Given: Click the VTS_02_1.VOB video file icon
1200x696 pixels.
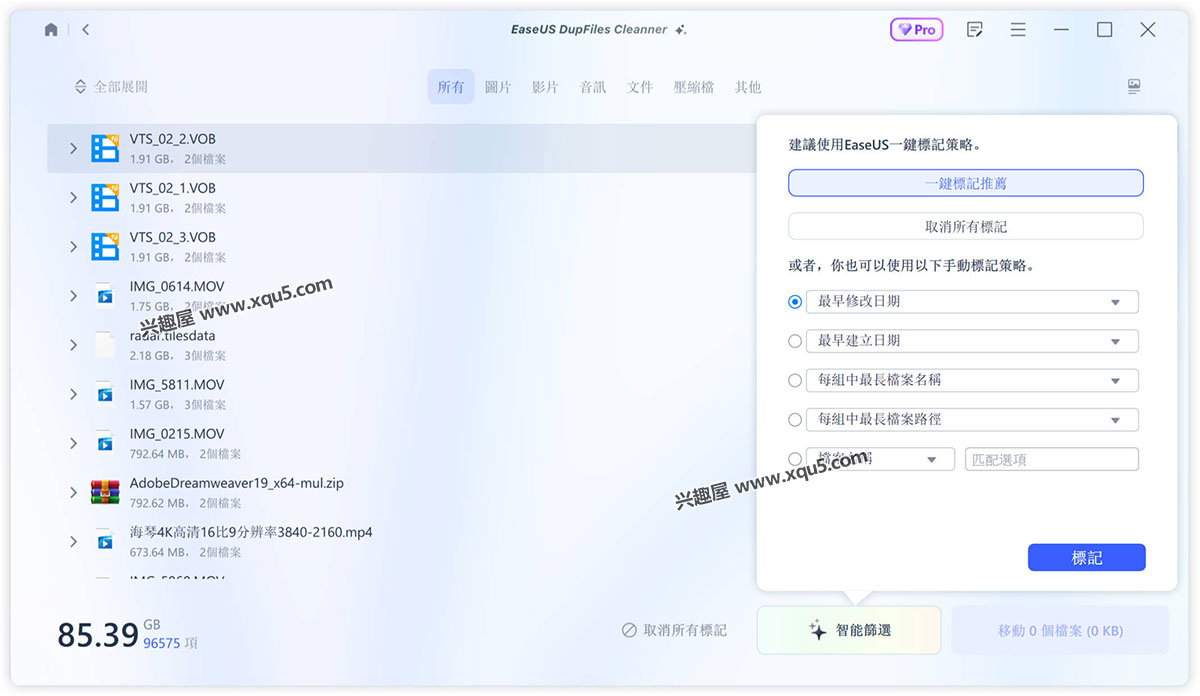Looking at the screenshot, I should pyautogui.click(x=105, y=197).
